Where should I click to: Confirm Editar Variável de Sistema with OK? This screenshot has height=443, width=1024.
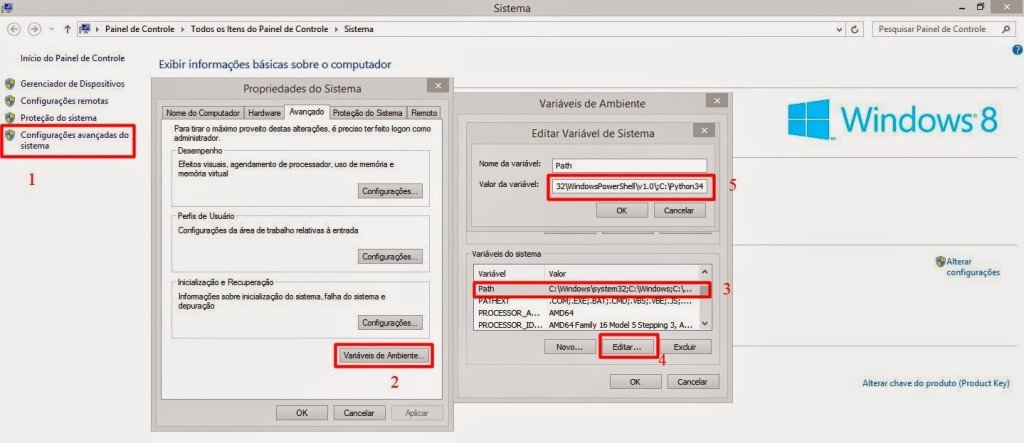622,210
